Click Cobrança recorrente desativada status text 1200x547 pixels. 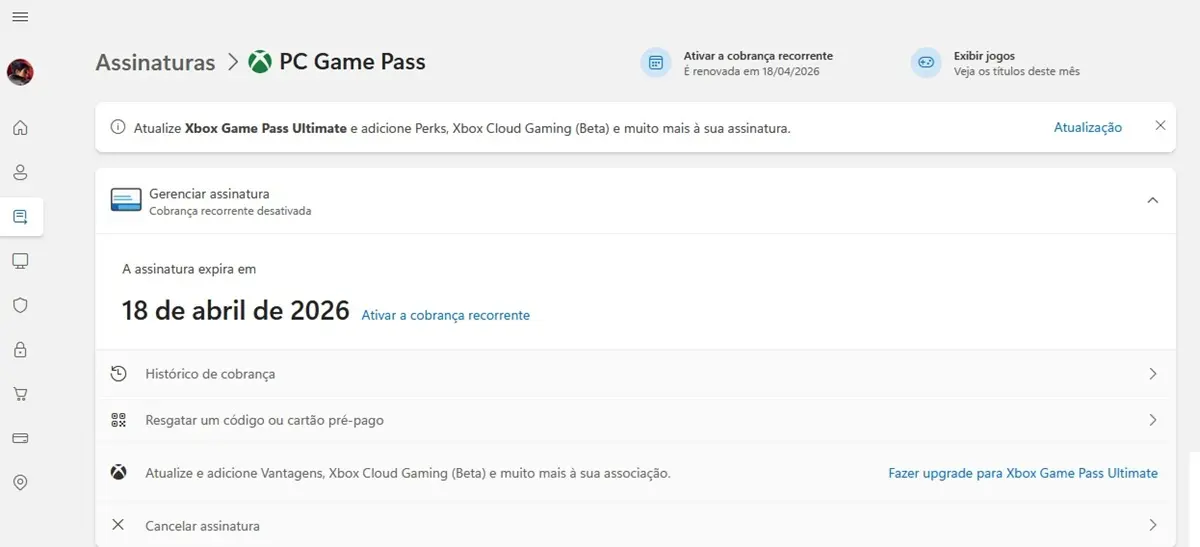tap(230, 211)
